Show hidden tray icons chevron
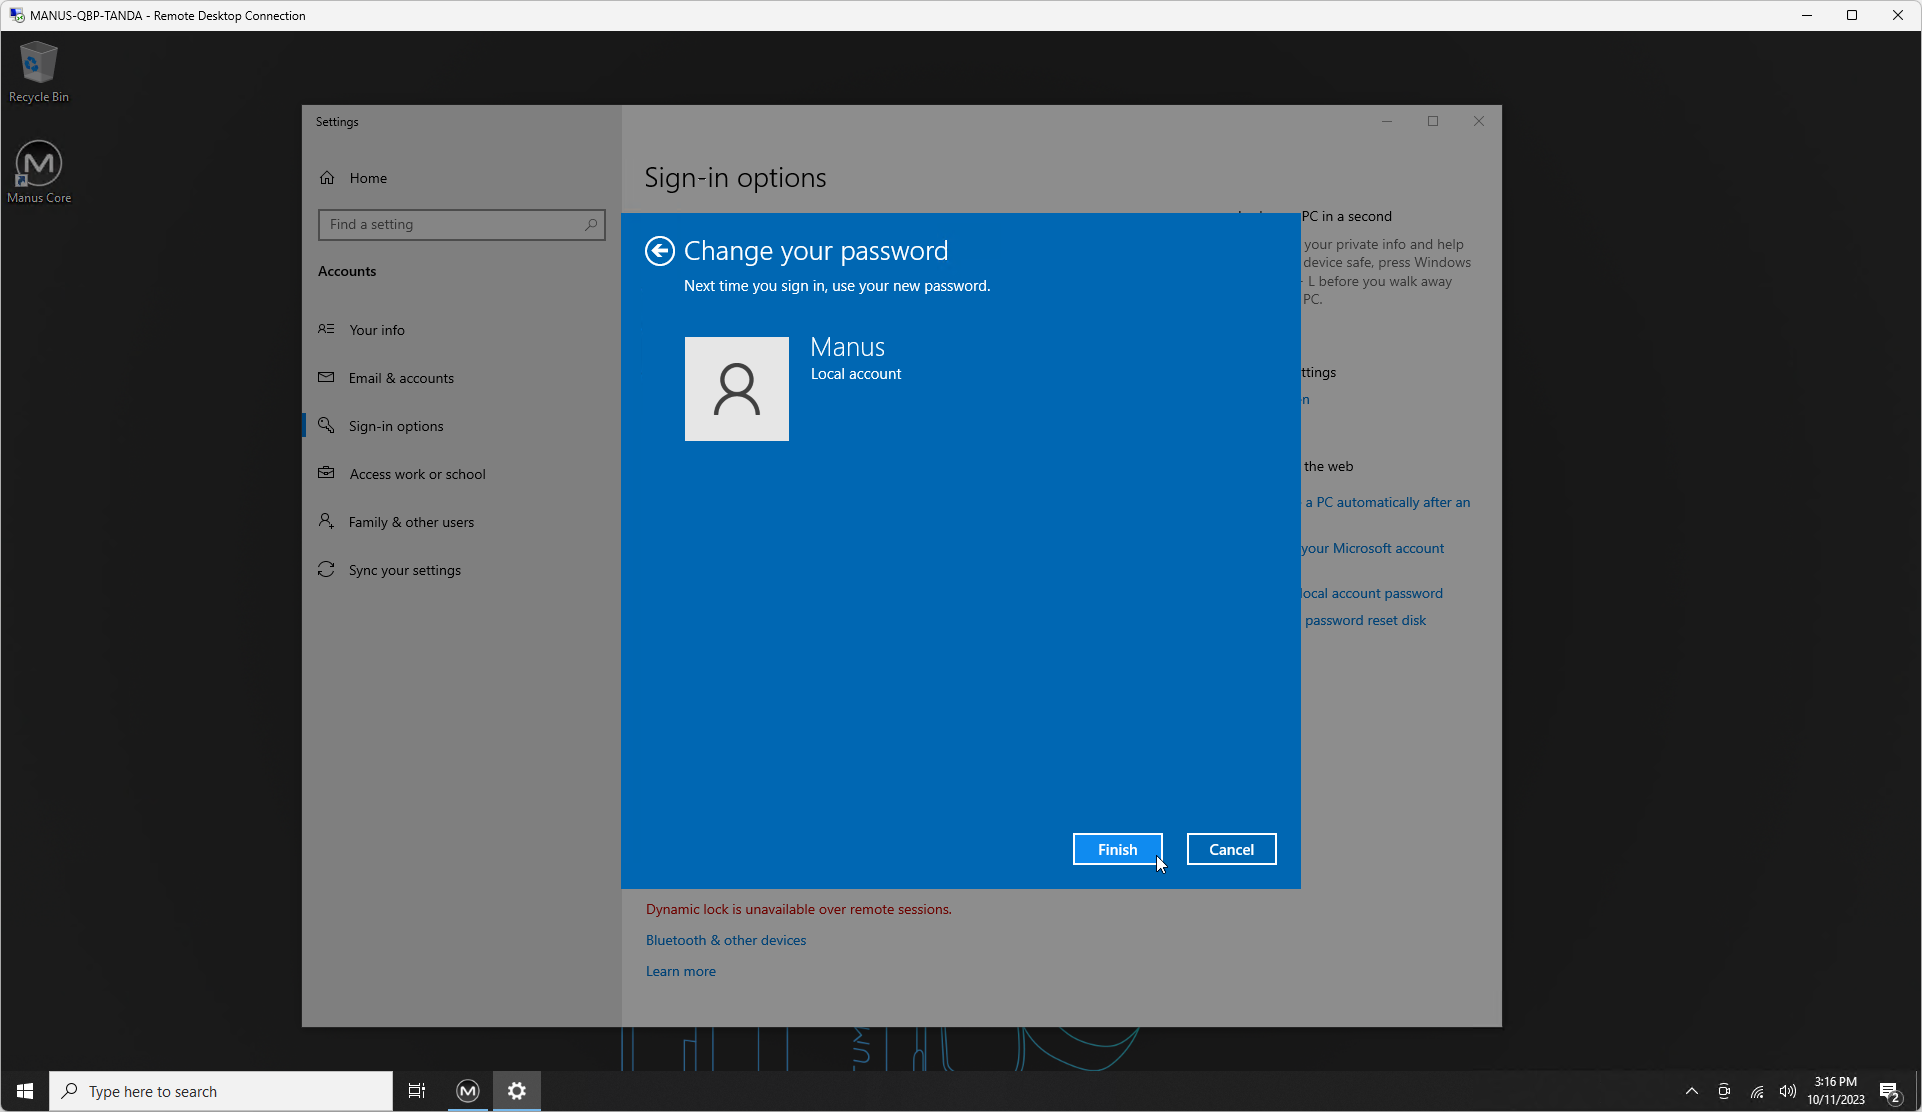The width and height of the screenshot is (1922, 1112). click(1691, 1091)
